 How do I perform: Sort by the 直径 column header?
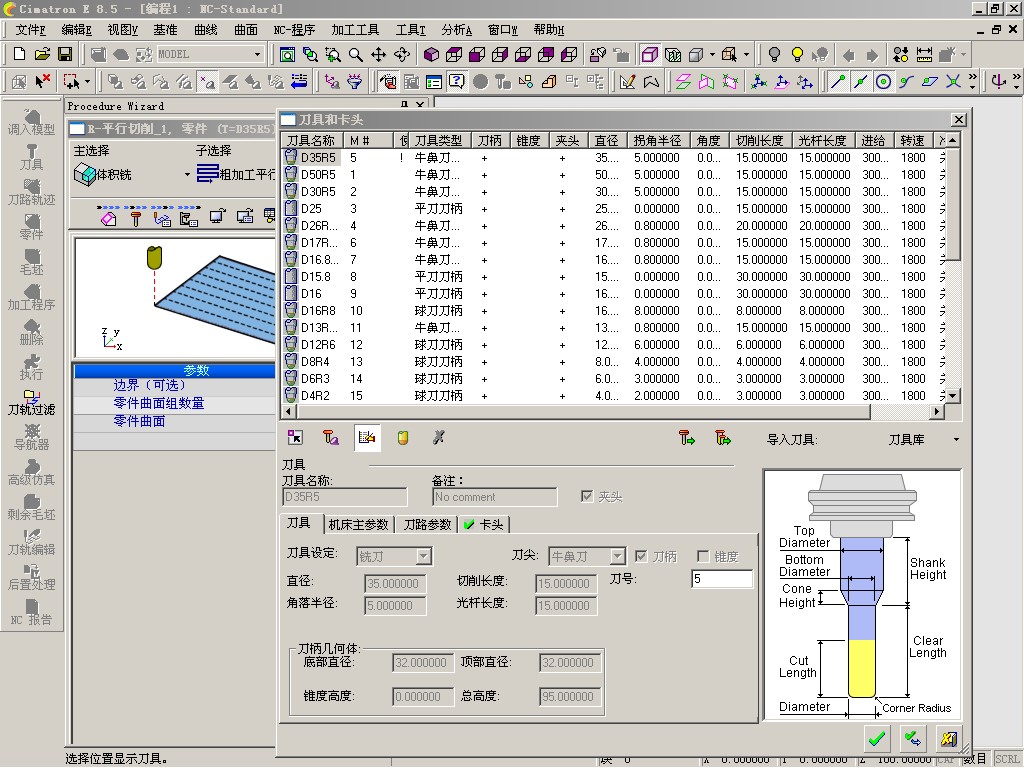tap(607, 140)
